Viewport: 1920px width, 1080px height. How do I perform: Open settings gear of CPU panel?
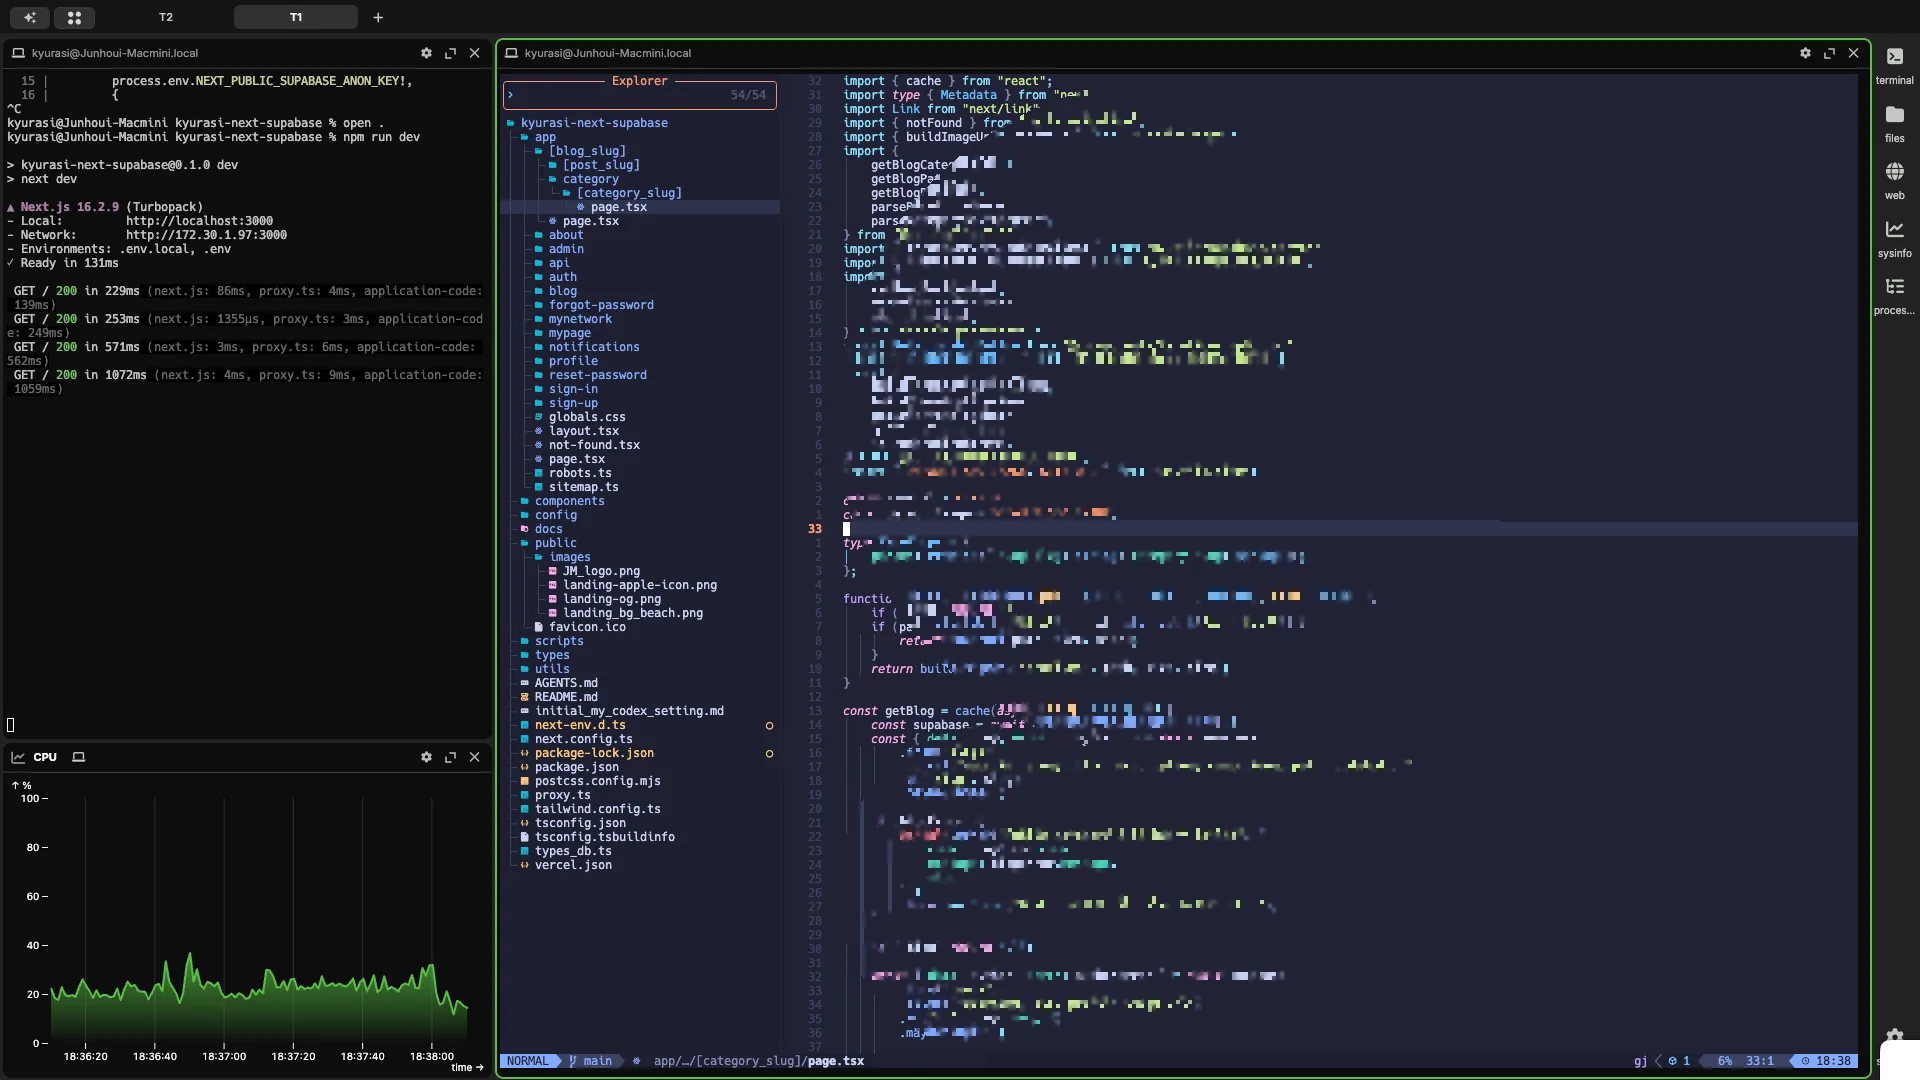pyautogui.click(x=426, y=757)
